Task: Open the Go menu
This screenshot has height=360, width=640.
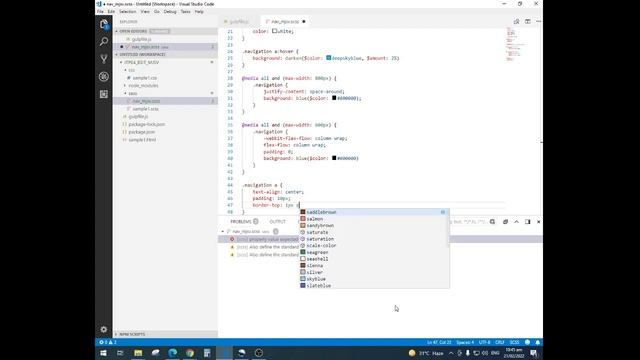Action: [x=157, y=12]
